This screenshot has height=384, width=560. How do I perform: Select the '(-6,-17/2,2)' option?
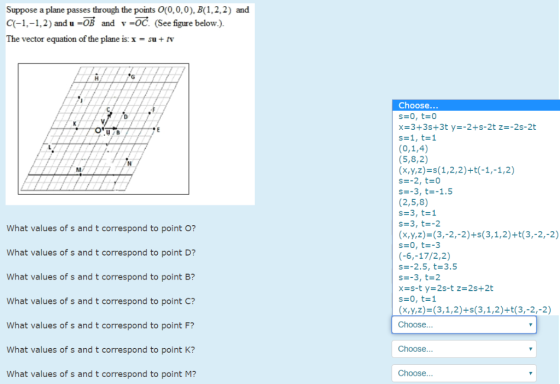476,256
